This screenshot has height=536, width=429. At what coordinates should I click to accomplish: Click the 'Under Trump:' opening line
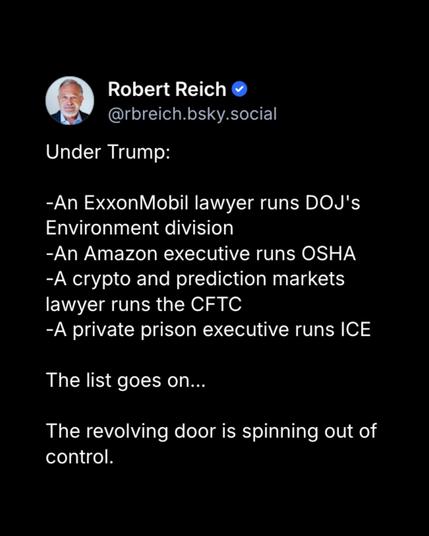[108, 152]
